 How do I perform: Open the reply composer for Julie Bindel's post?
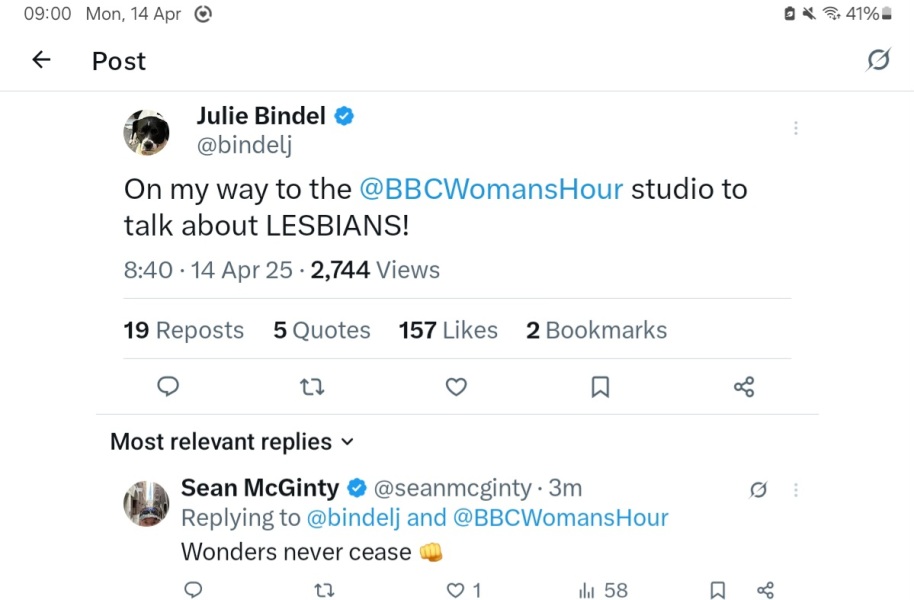(x=167, y=387)
